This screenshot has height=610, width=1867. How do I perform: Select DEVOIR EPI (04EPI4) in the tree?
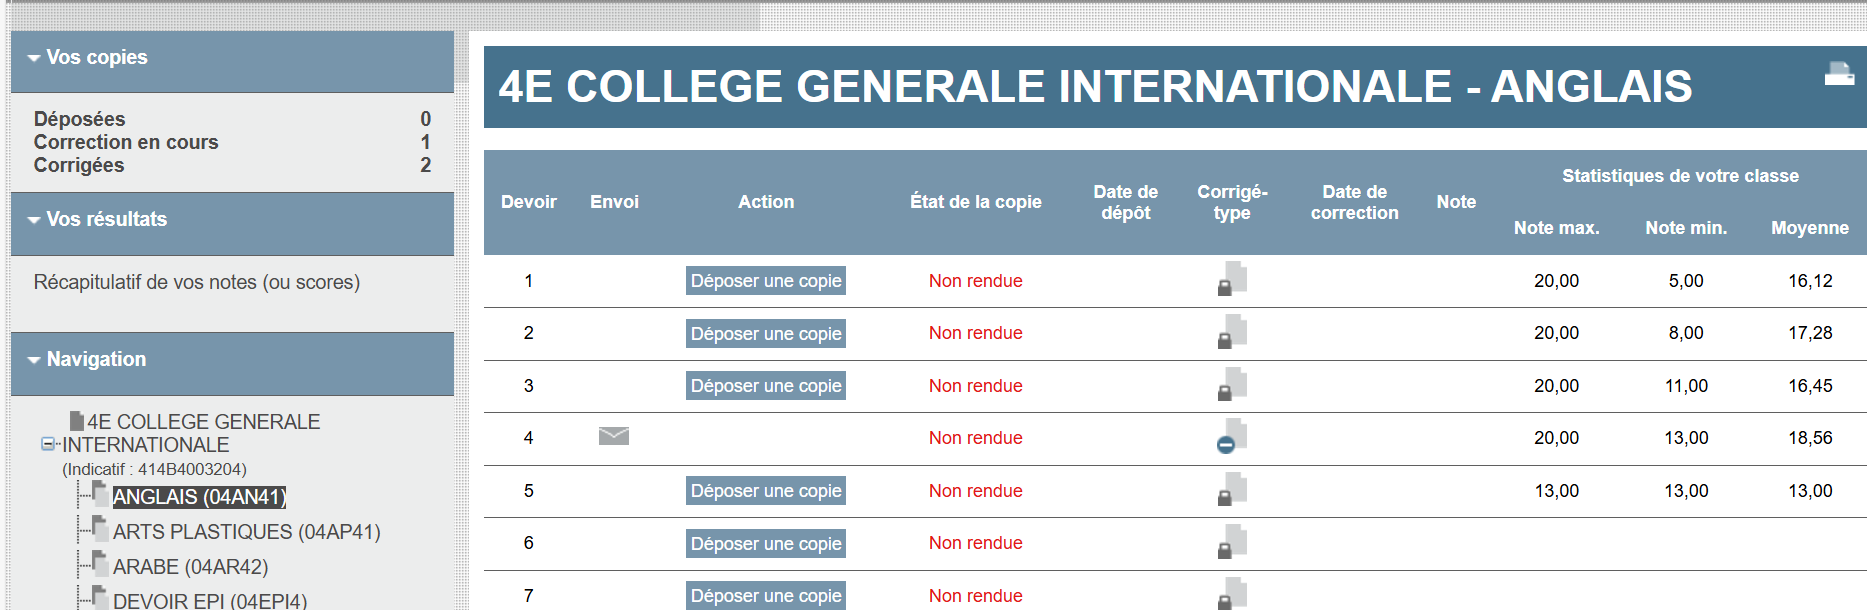pos(210,599)
